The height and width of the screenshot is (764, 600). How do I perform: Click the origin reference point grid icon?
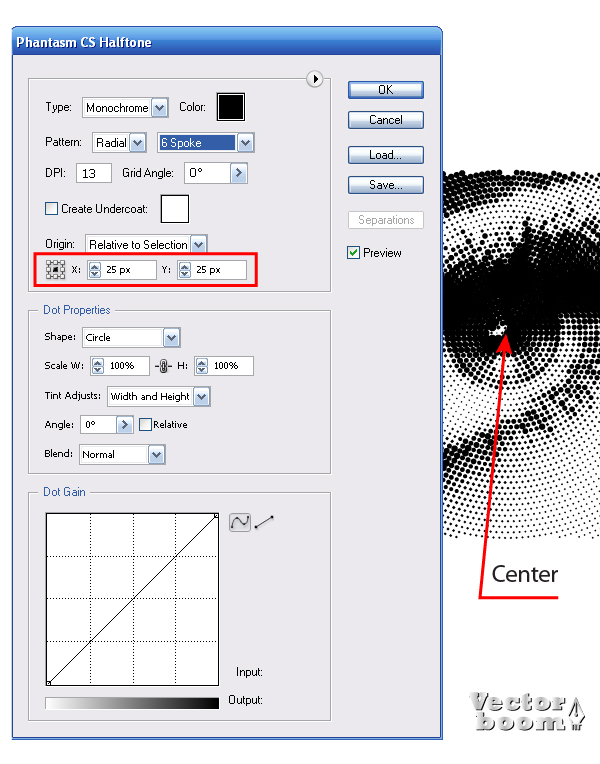tap(56, 269)
